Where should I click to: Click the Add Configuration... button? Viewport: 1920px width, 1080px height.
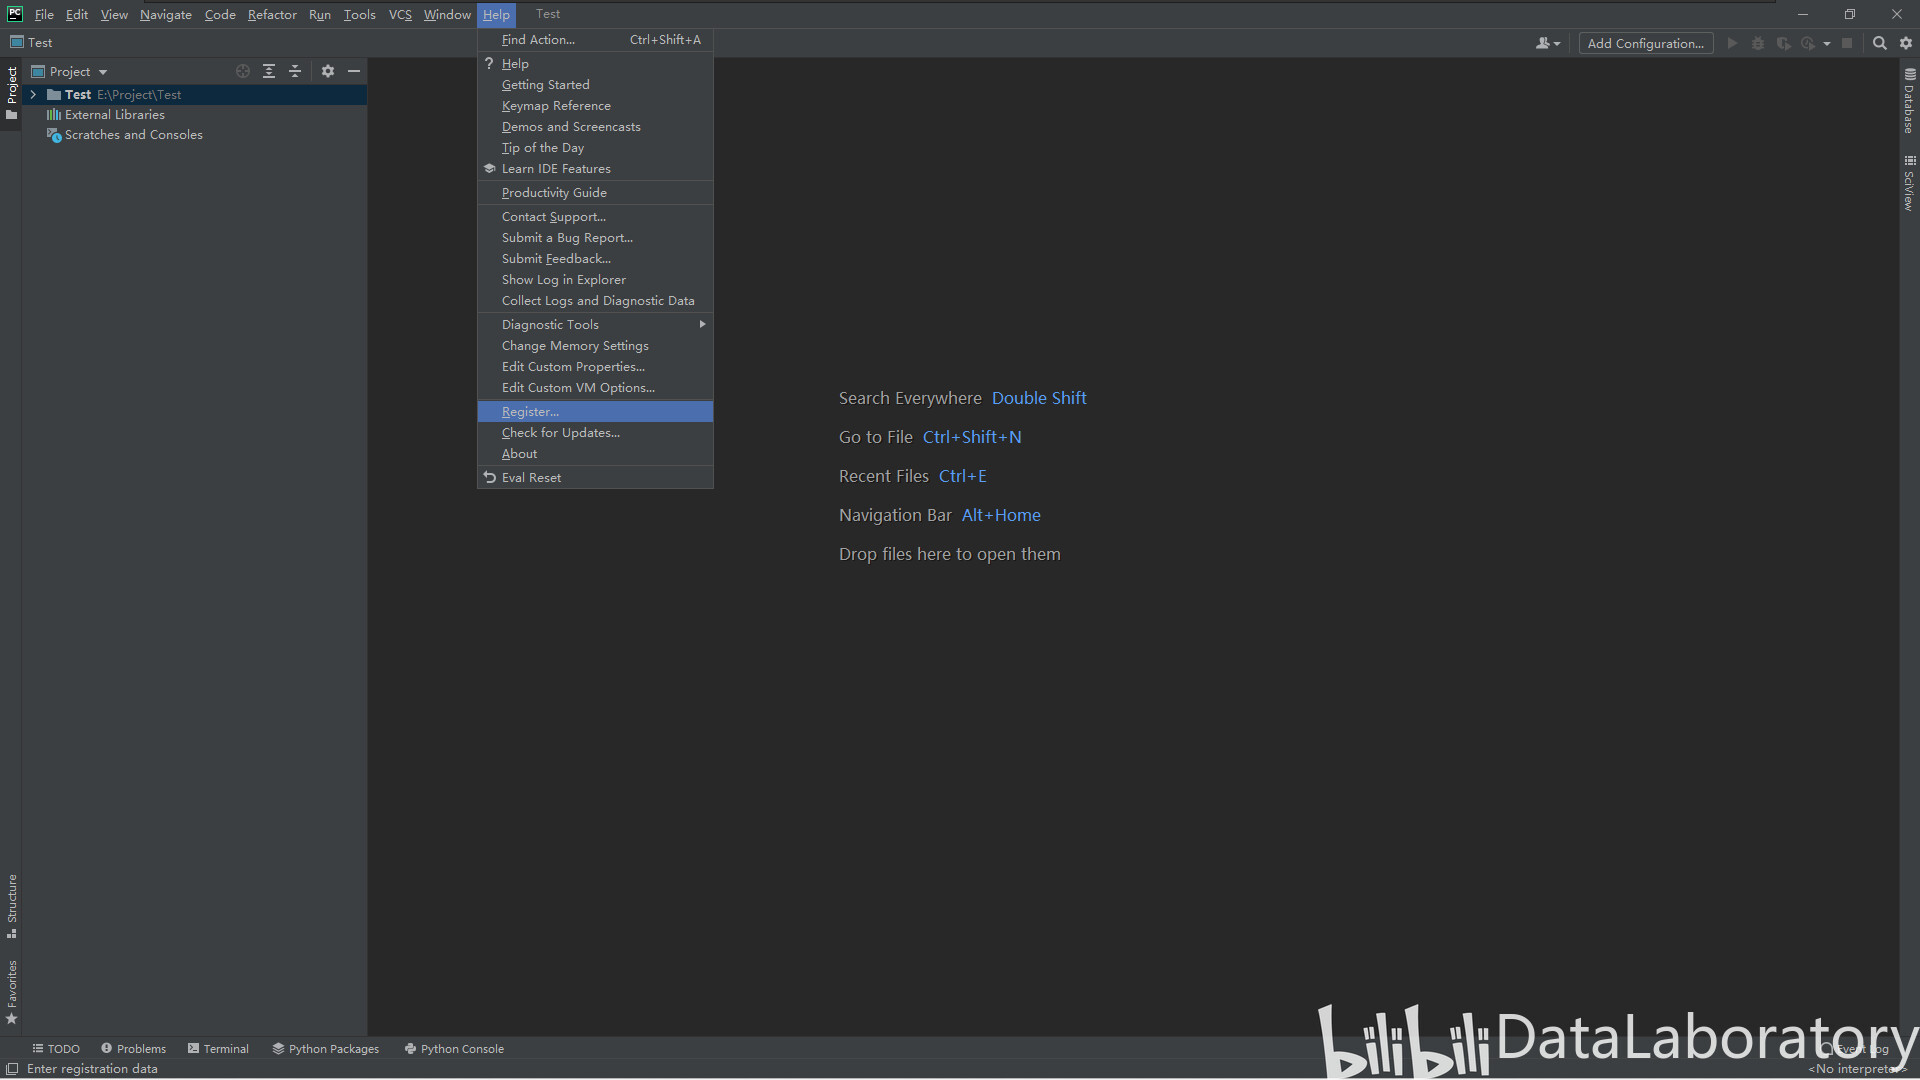pyautogui.click(x=1645, y=43)
